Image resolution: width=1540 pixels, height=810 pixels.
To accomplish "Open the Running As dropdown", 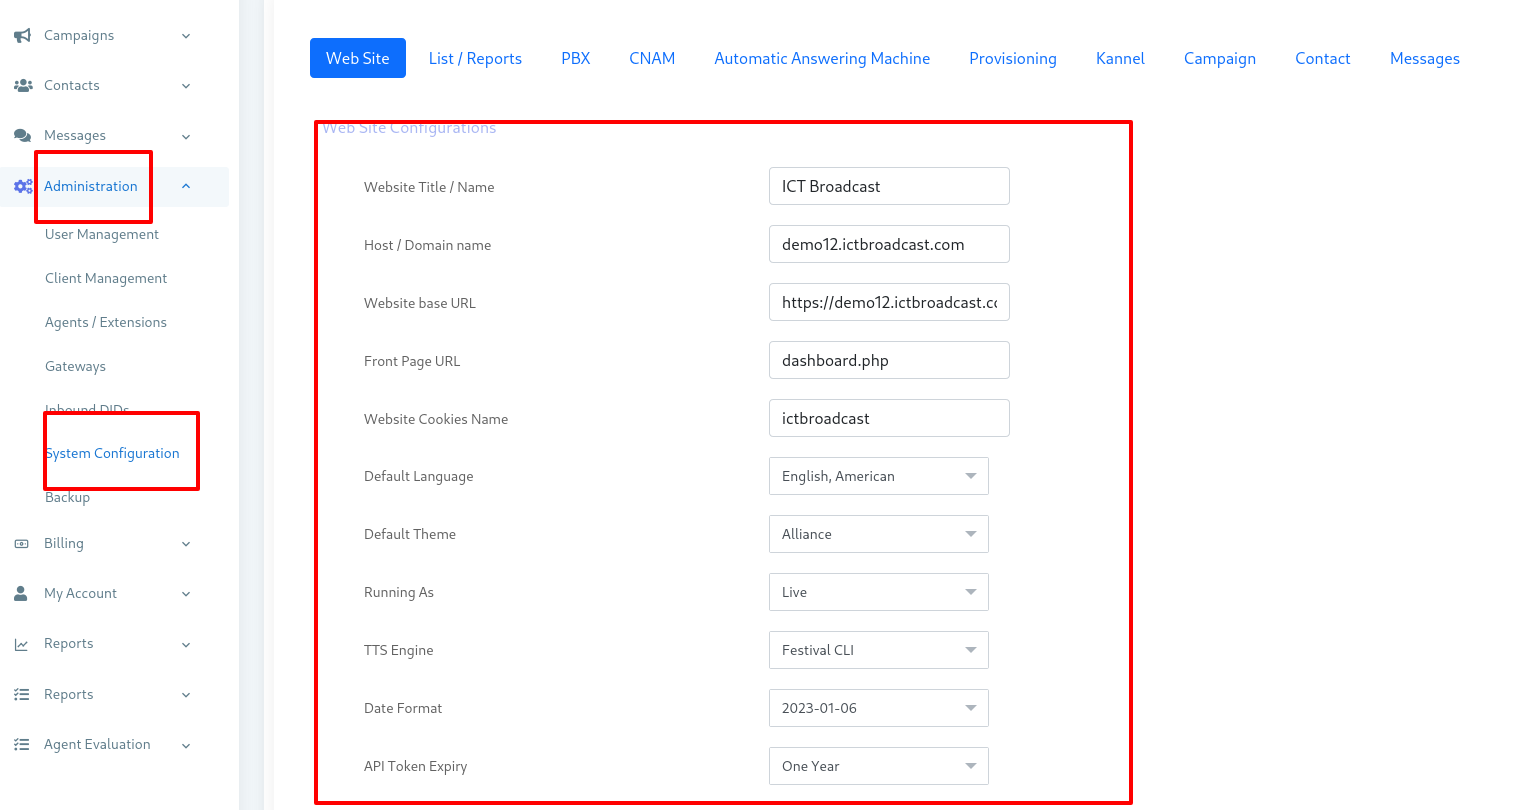I will (x=878, y=592).
